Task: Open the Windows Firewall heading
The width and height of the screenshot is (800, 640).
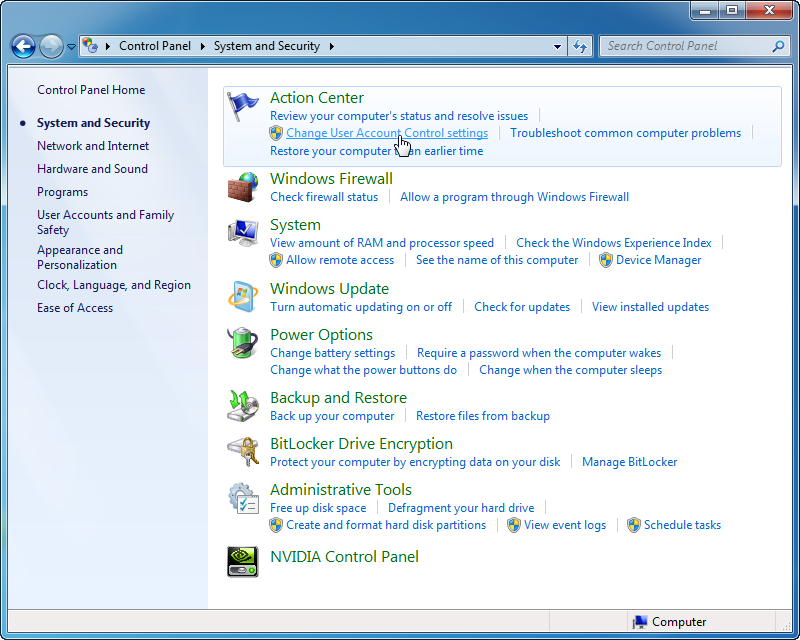Action: [331, 179]
